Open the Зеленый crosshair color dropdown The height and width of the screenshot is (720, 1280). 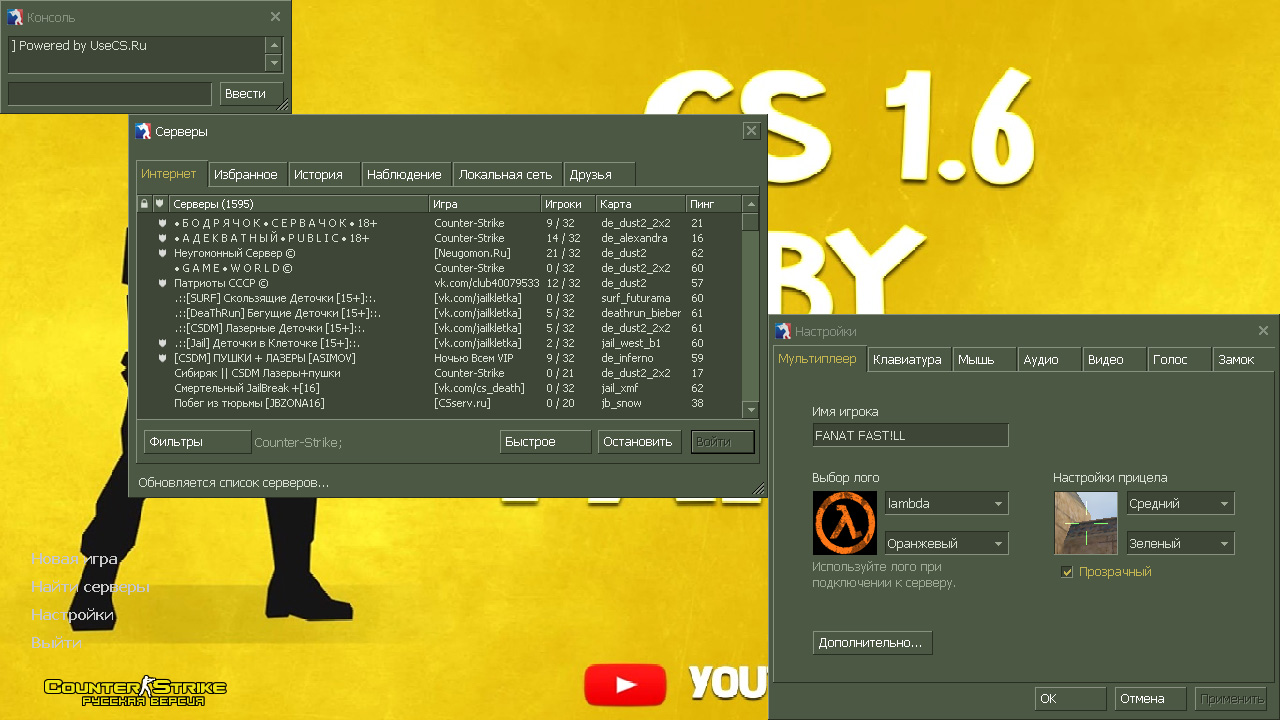click(1180, 544)
